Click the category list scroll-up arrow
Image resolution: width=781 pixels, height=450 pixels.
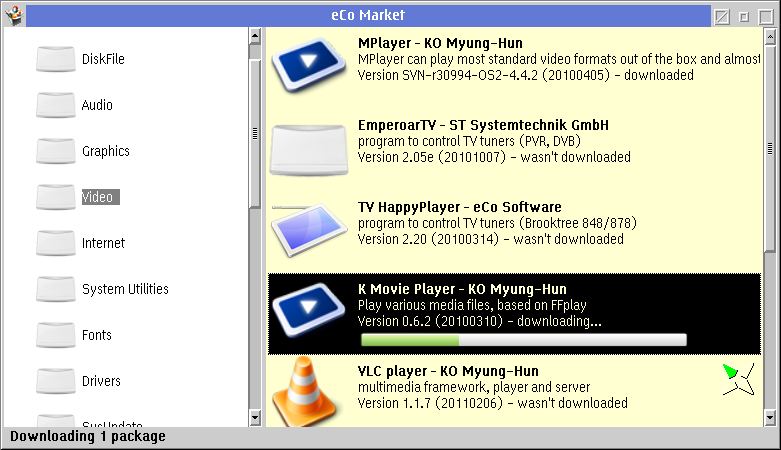tap(255, 36)
